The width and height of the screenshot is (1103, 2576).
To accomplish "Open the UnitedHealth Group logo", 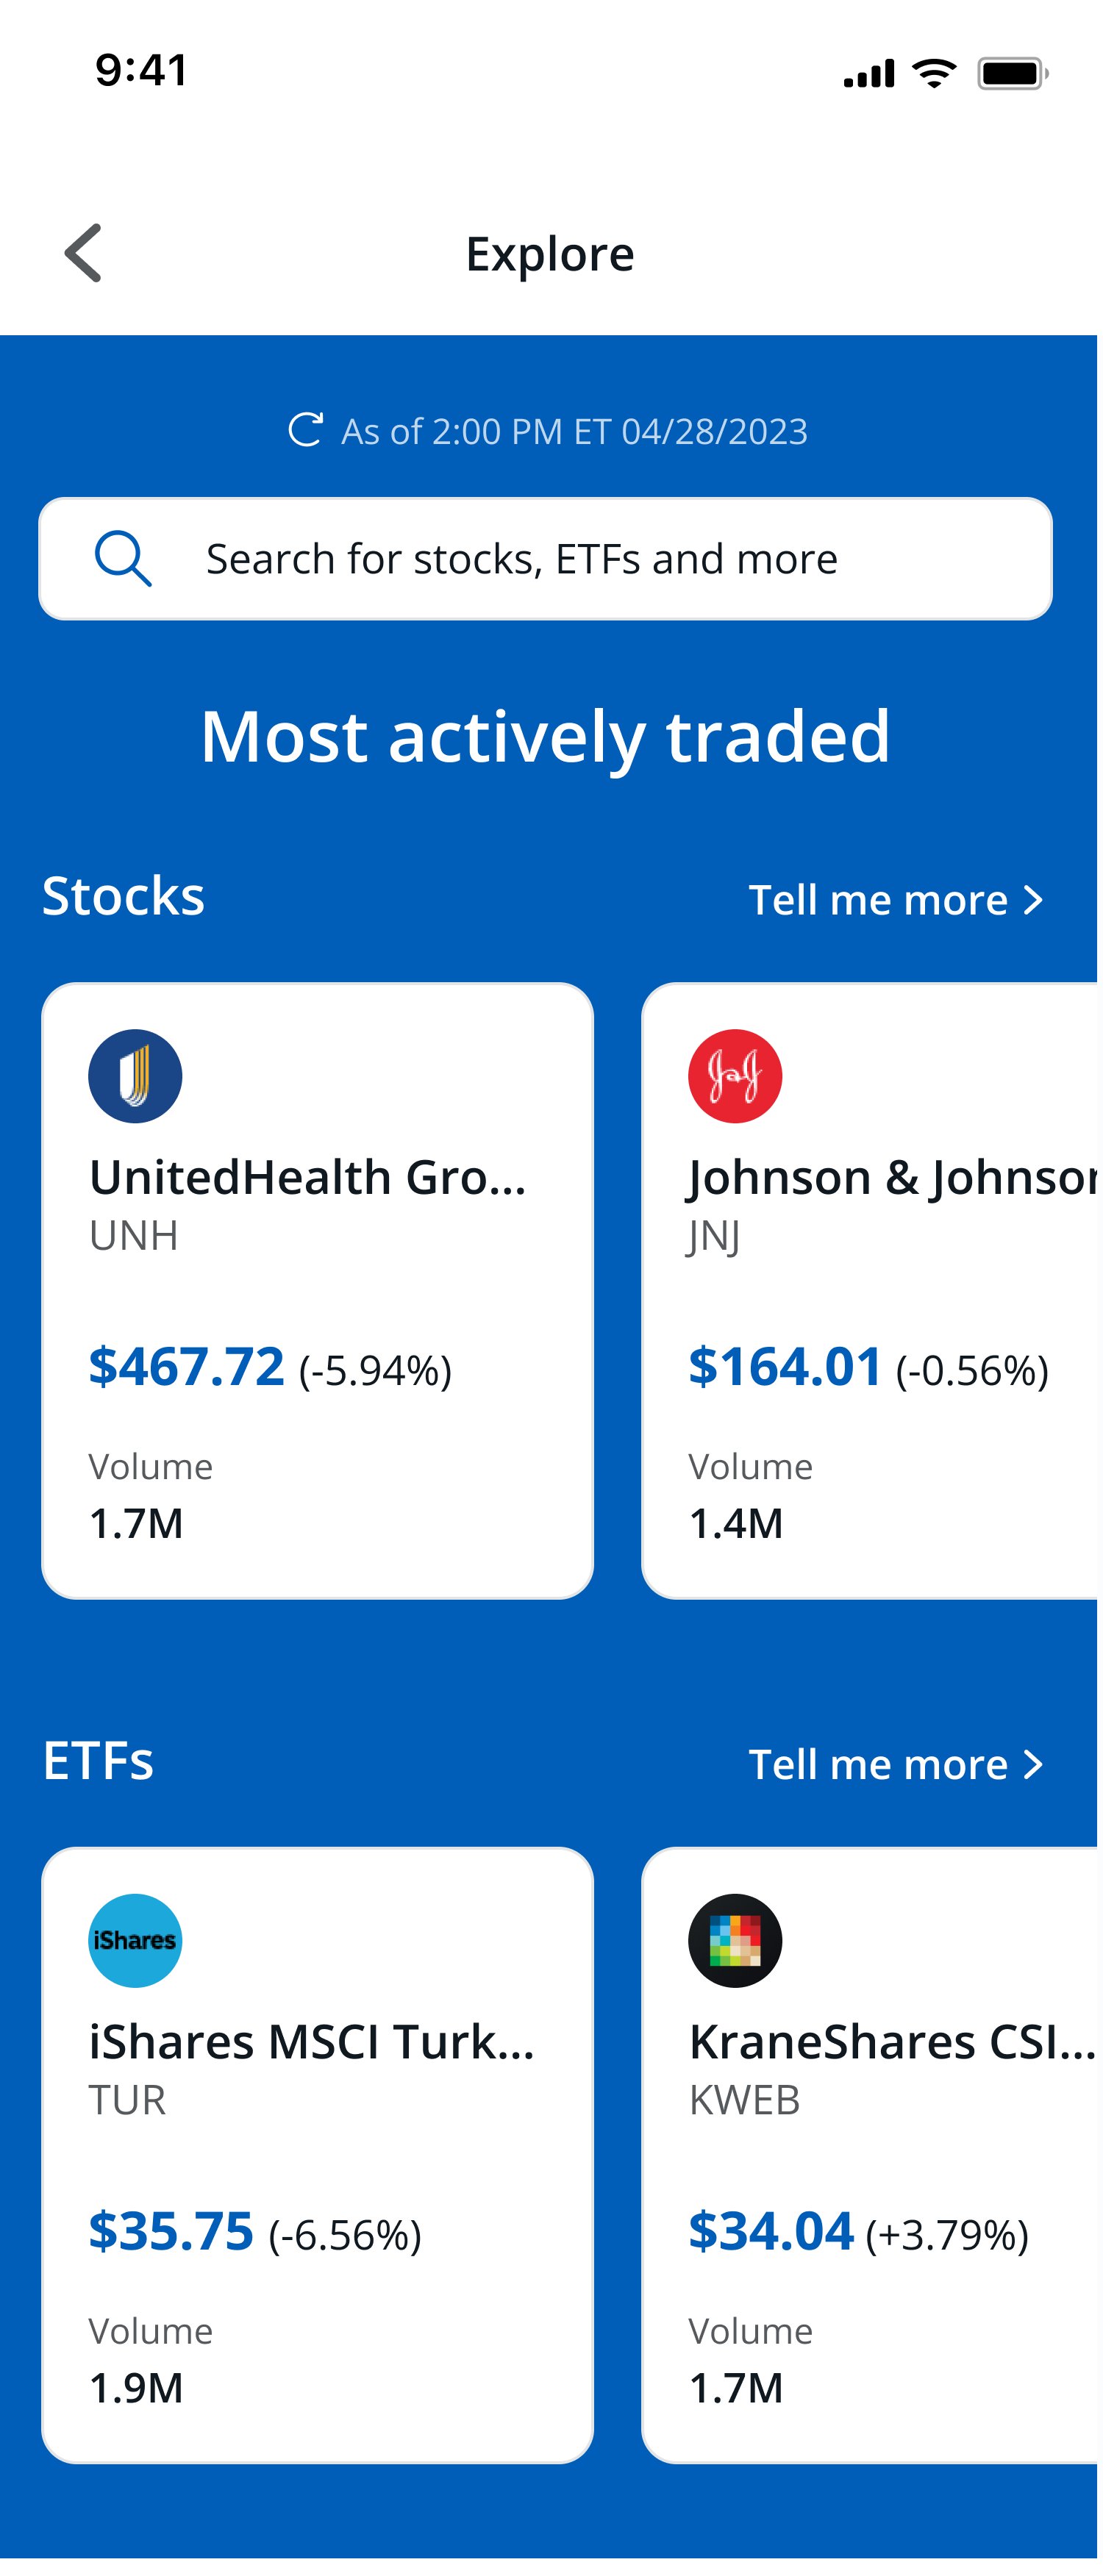I will [x=135, y=1077].
